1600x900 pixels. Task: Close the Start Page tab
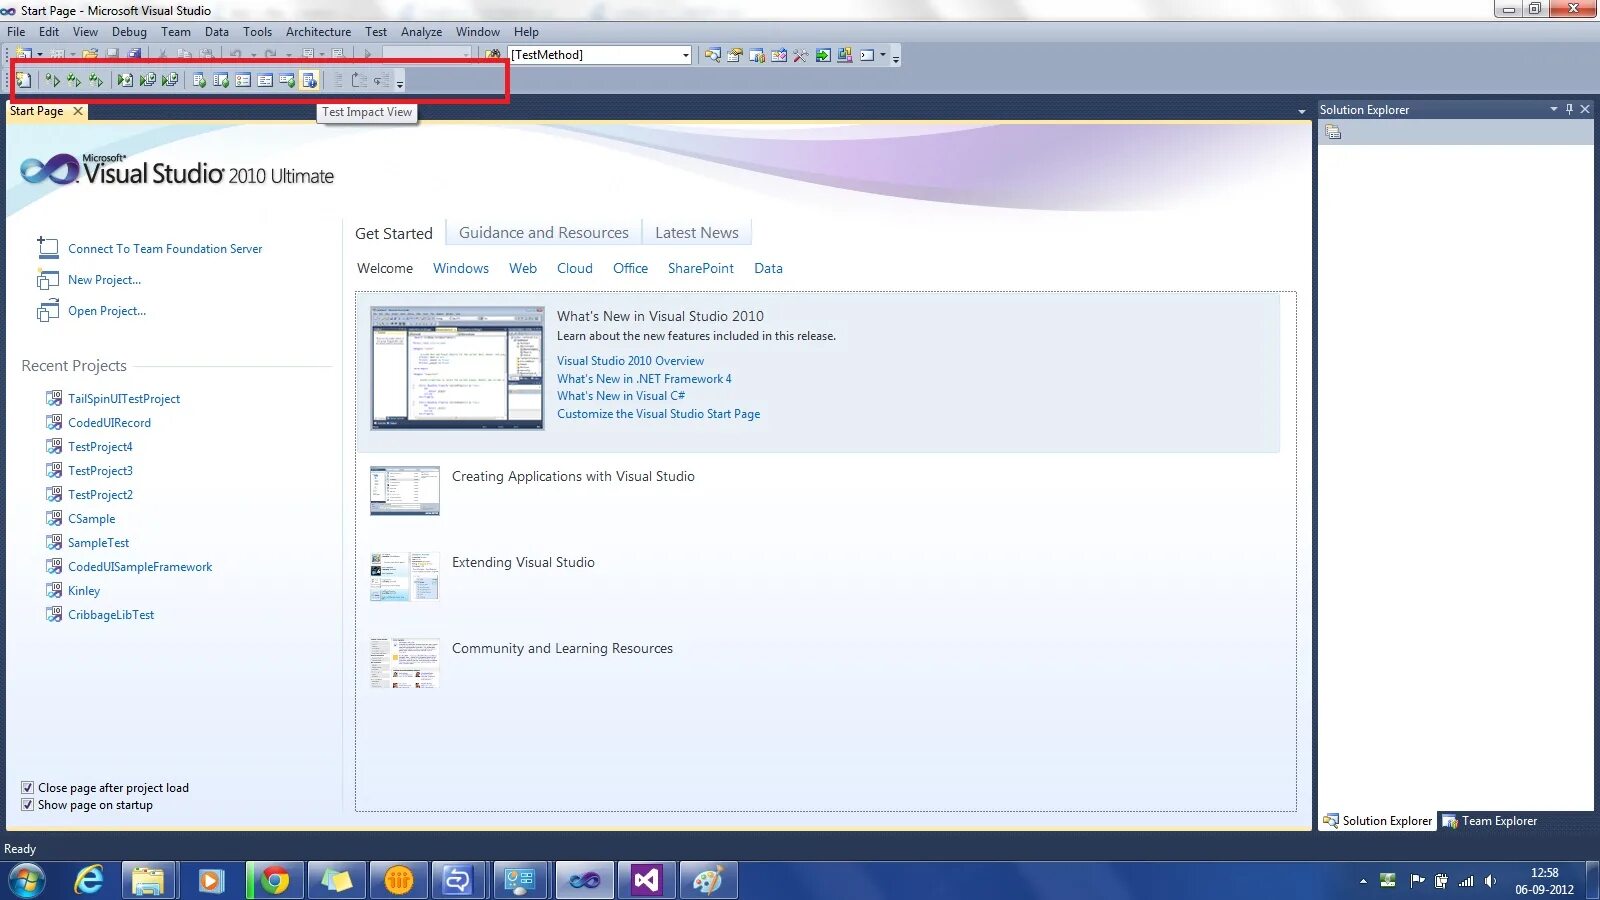78,111
